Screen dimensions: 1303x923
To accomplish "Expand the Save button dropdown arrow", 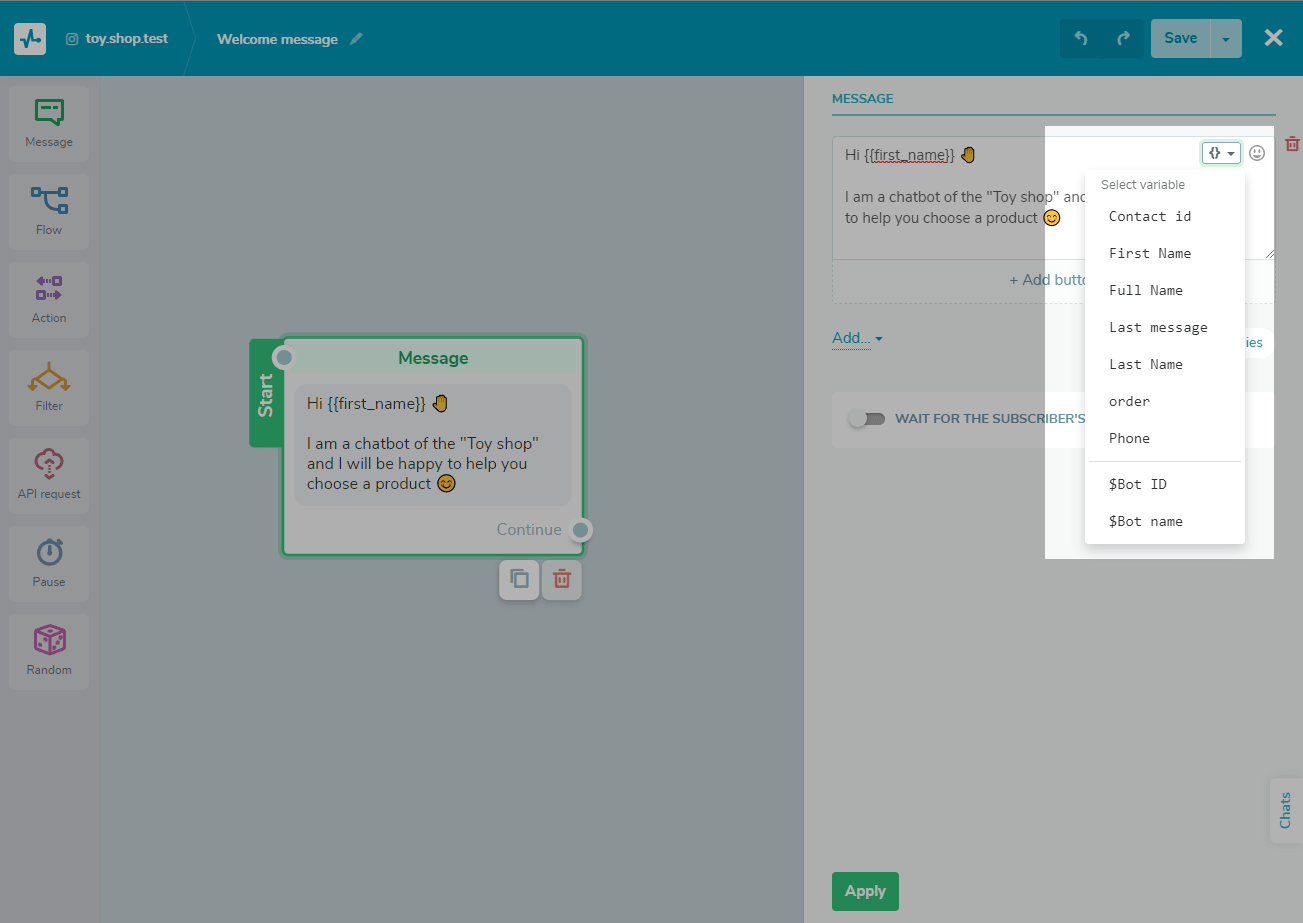I will (1226, 39).
